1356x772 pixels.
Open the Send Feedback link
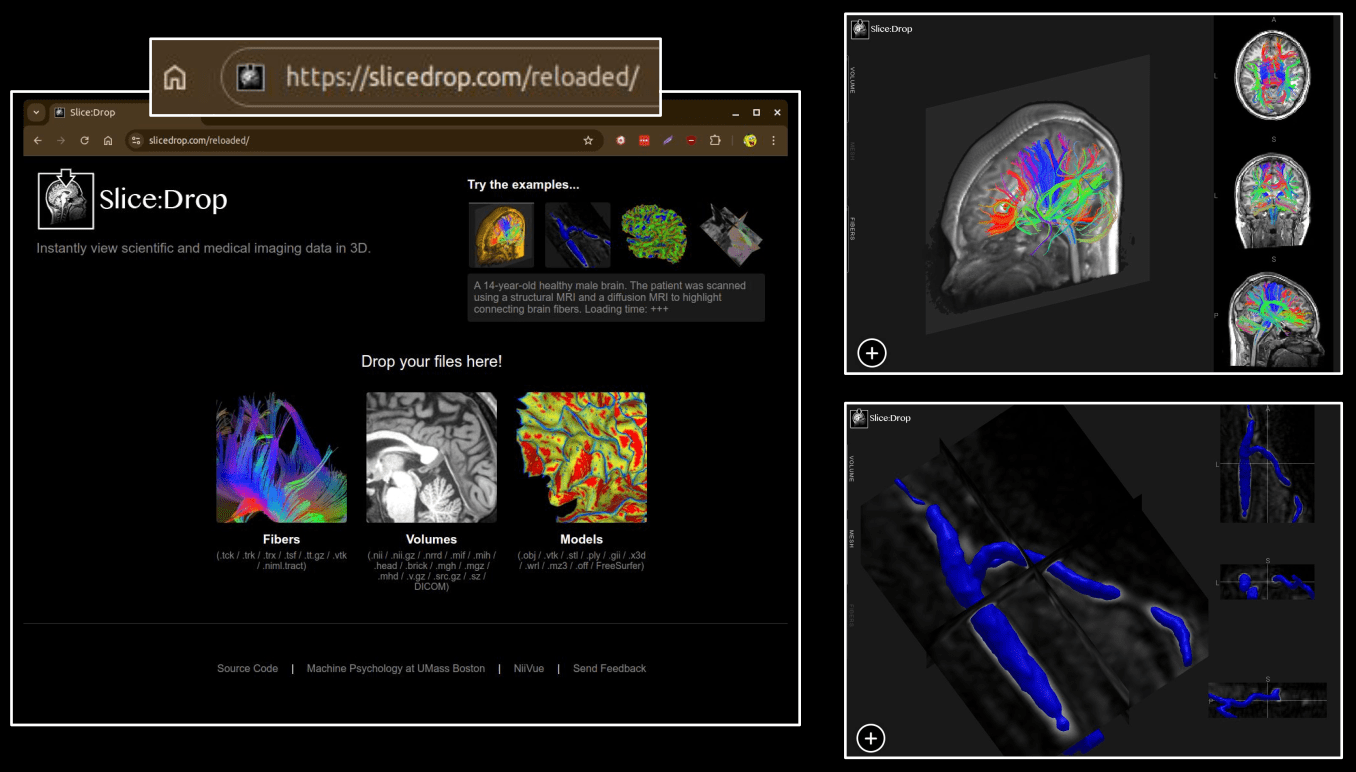[610, 668]
